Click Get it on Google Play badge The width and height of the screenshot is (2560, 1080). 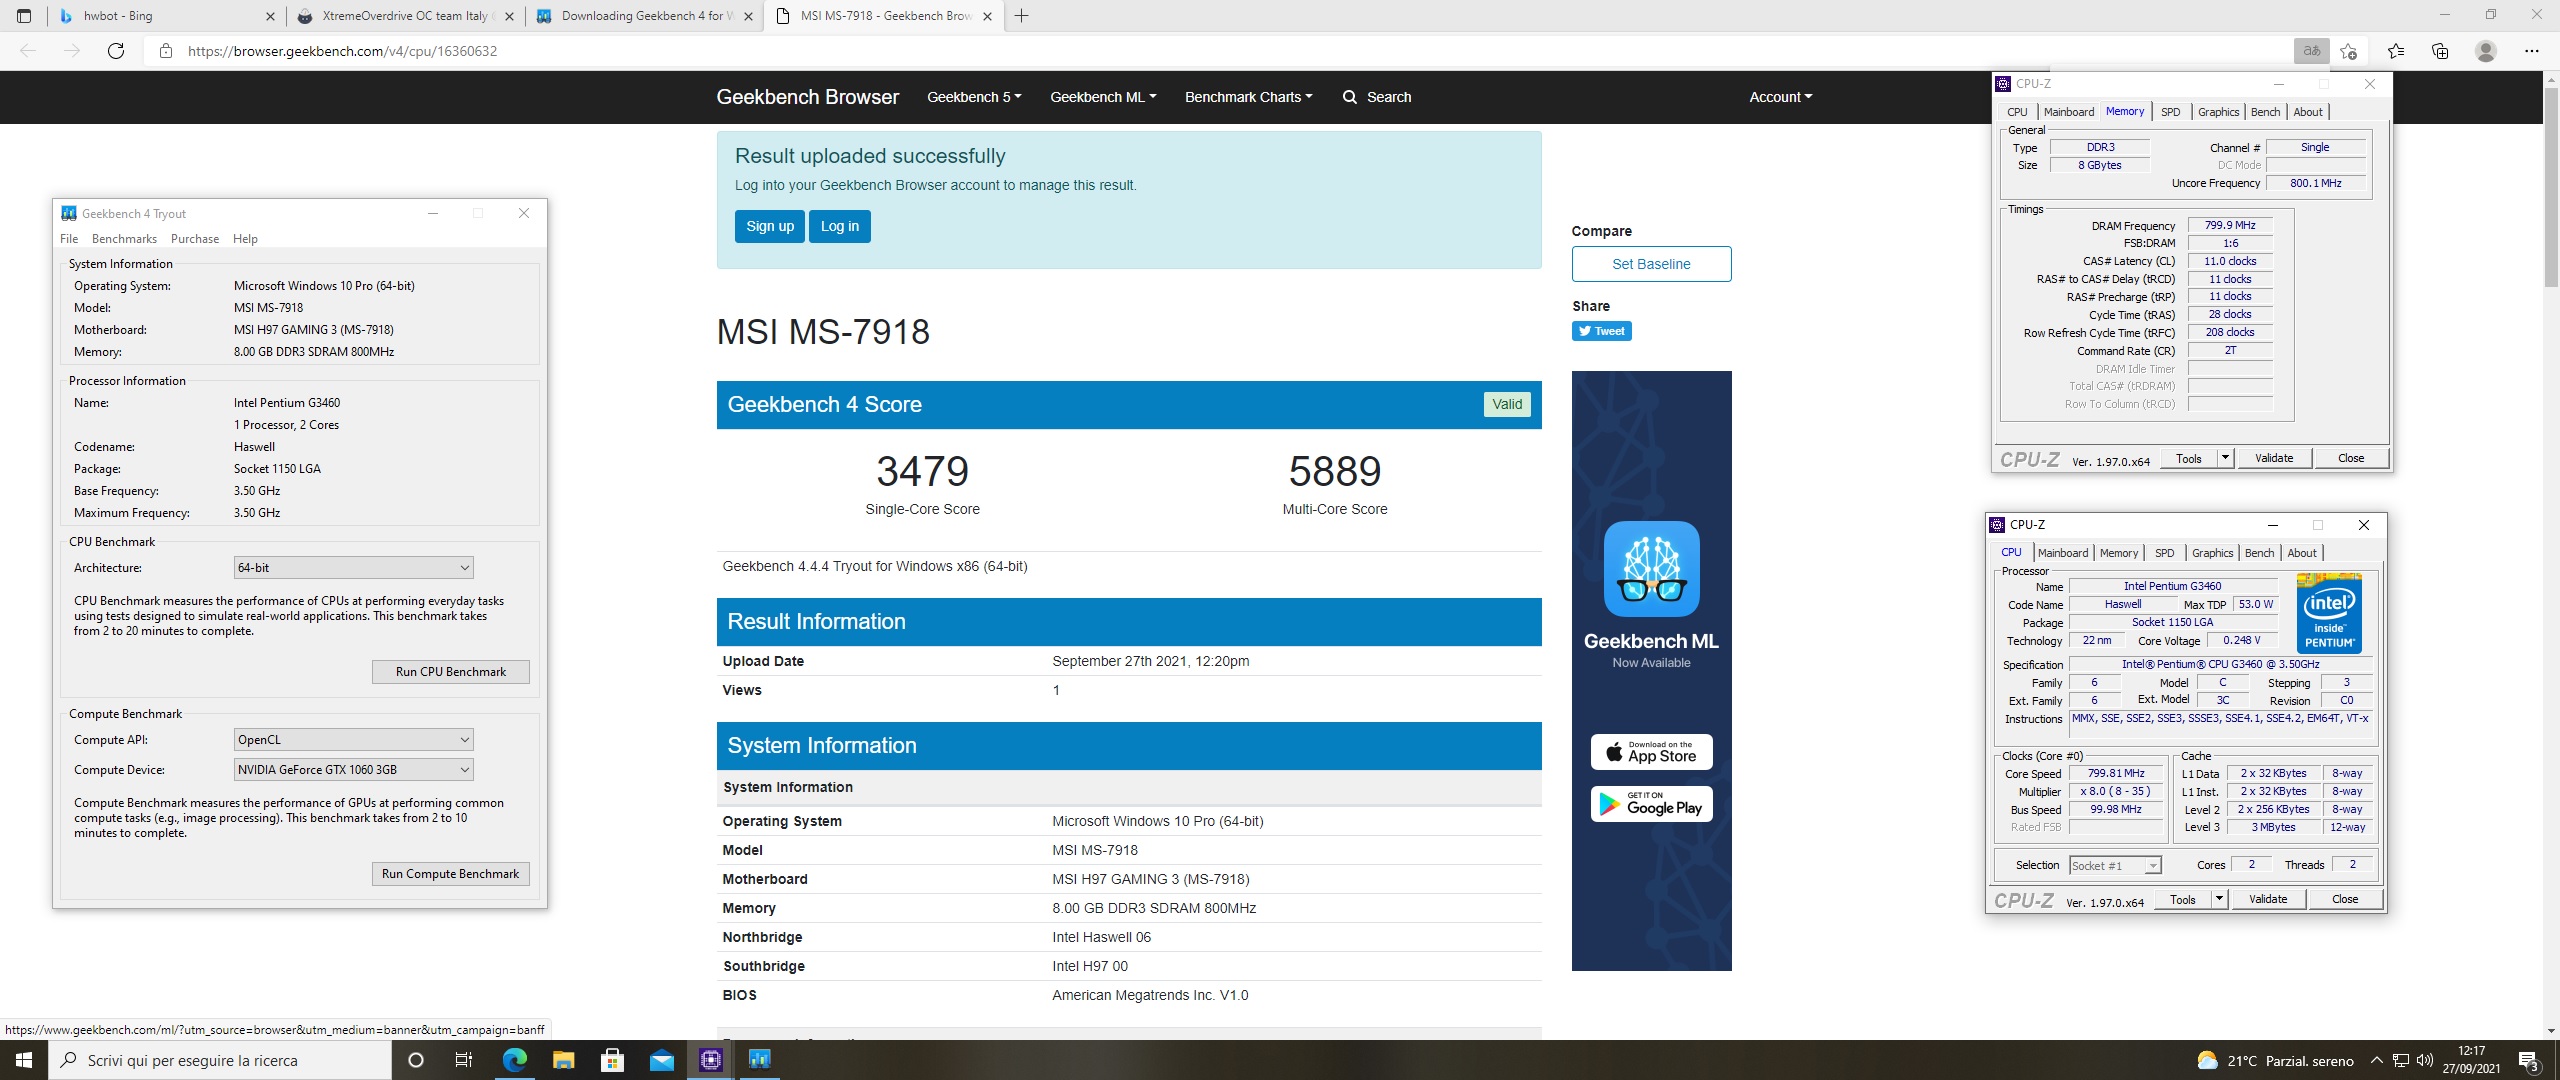(1651, 804)
